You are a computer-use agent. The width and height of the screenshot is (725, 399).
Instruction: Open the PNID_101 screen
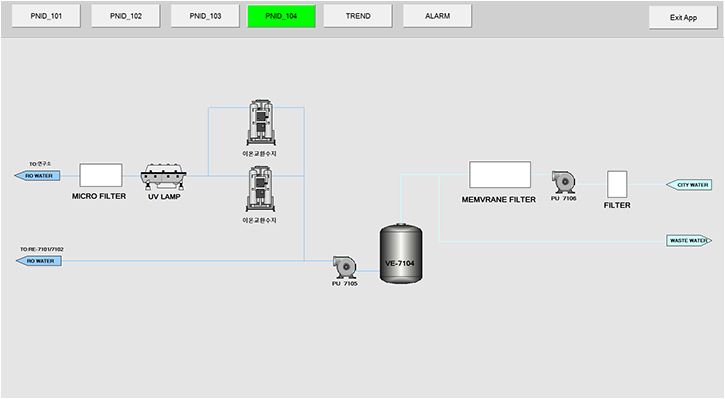tap(46, 16)
